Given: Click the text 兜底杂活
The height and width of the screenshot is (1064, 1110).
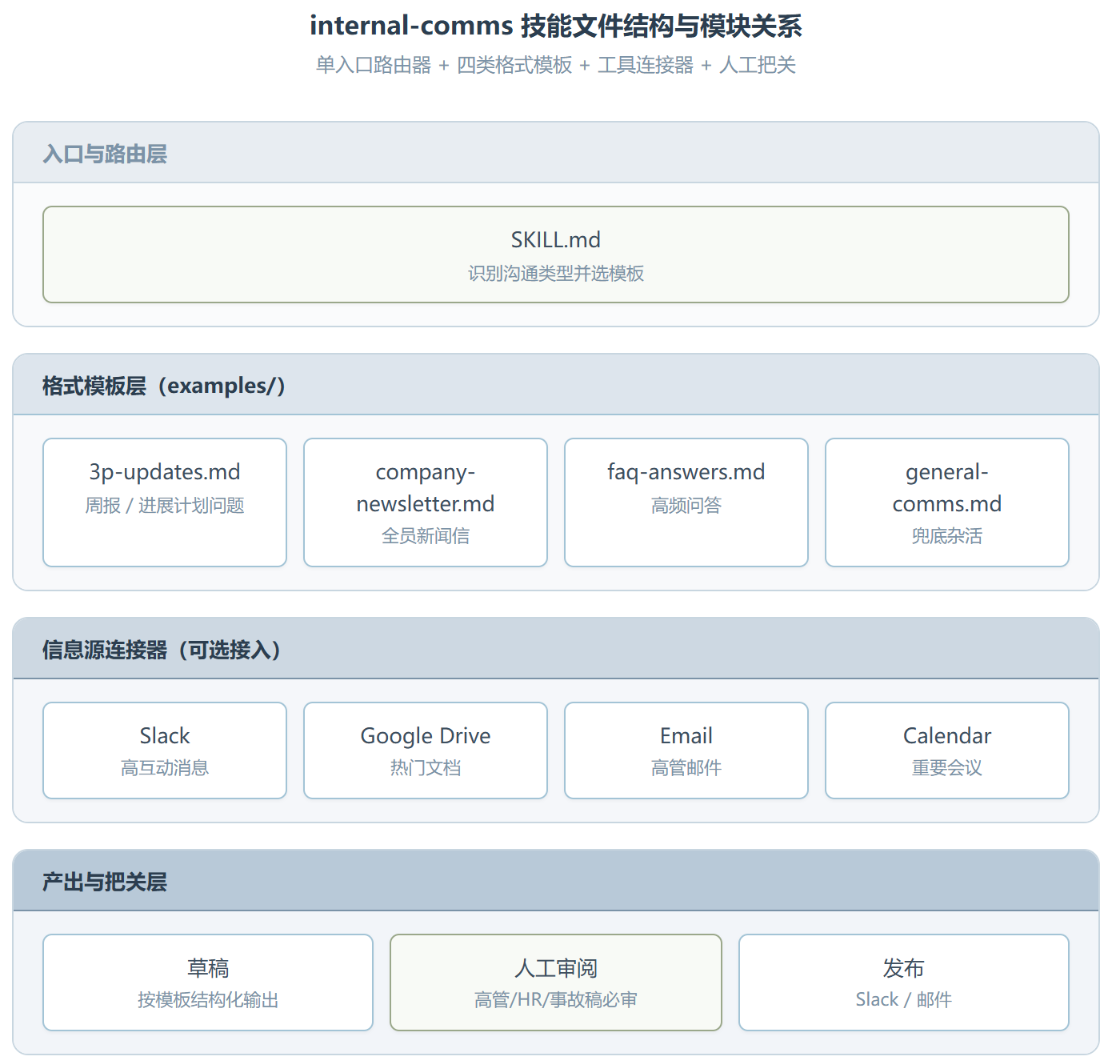Looking at the screenshot, I should [947, 536].
